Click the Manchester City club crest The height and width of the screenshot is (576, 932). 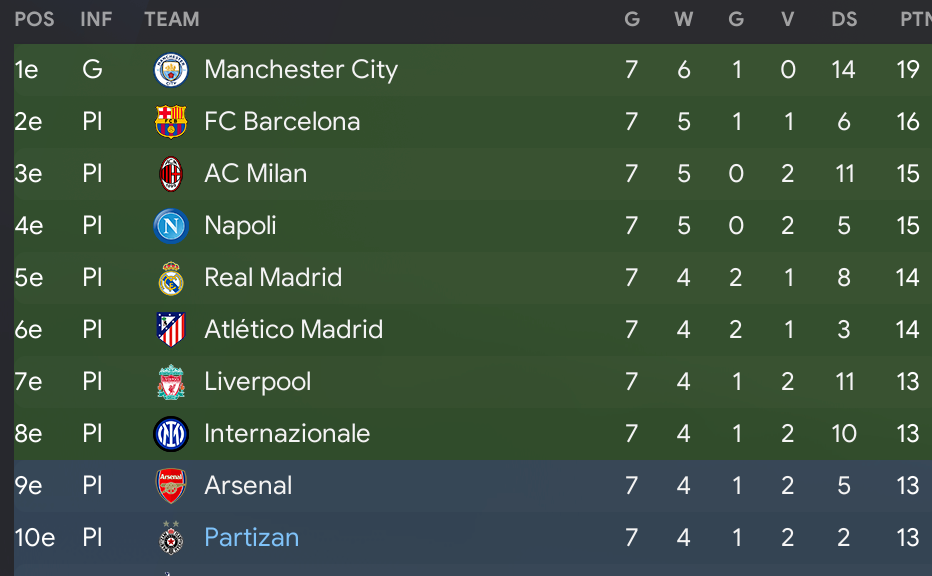click(171, 70)
